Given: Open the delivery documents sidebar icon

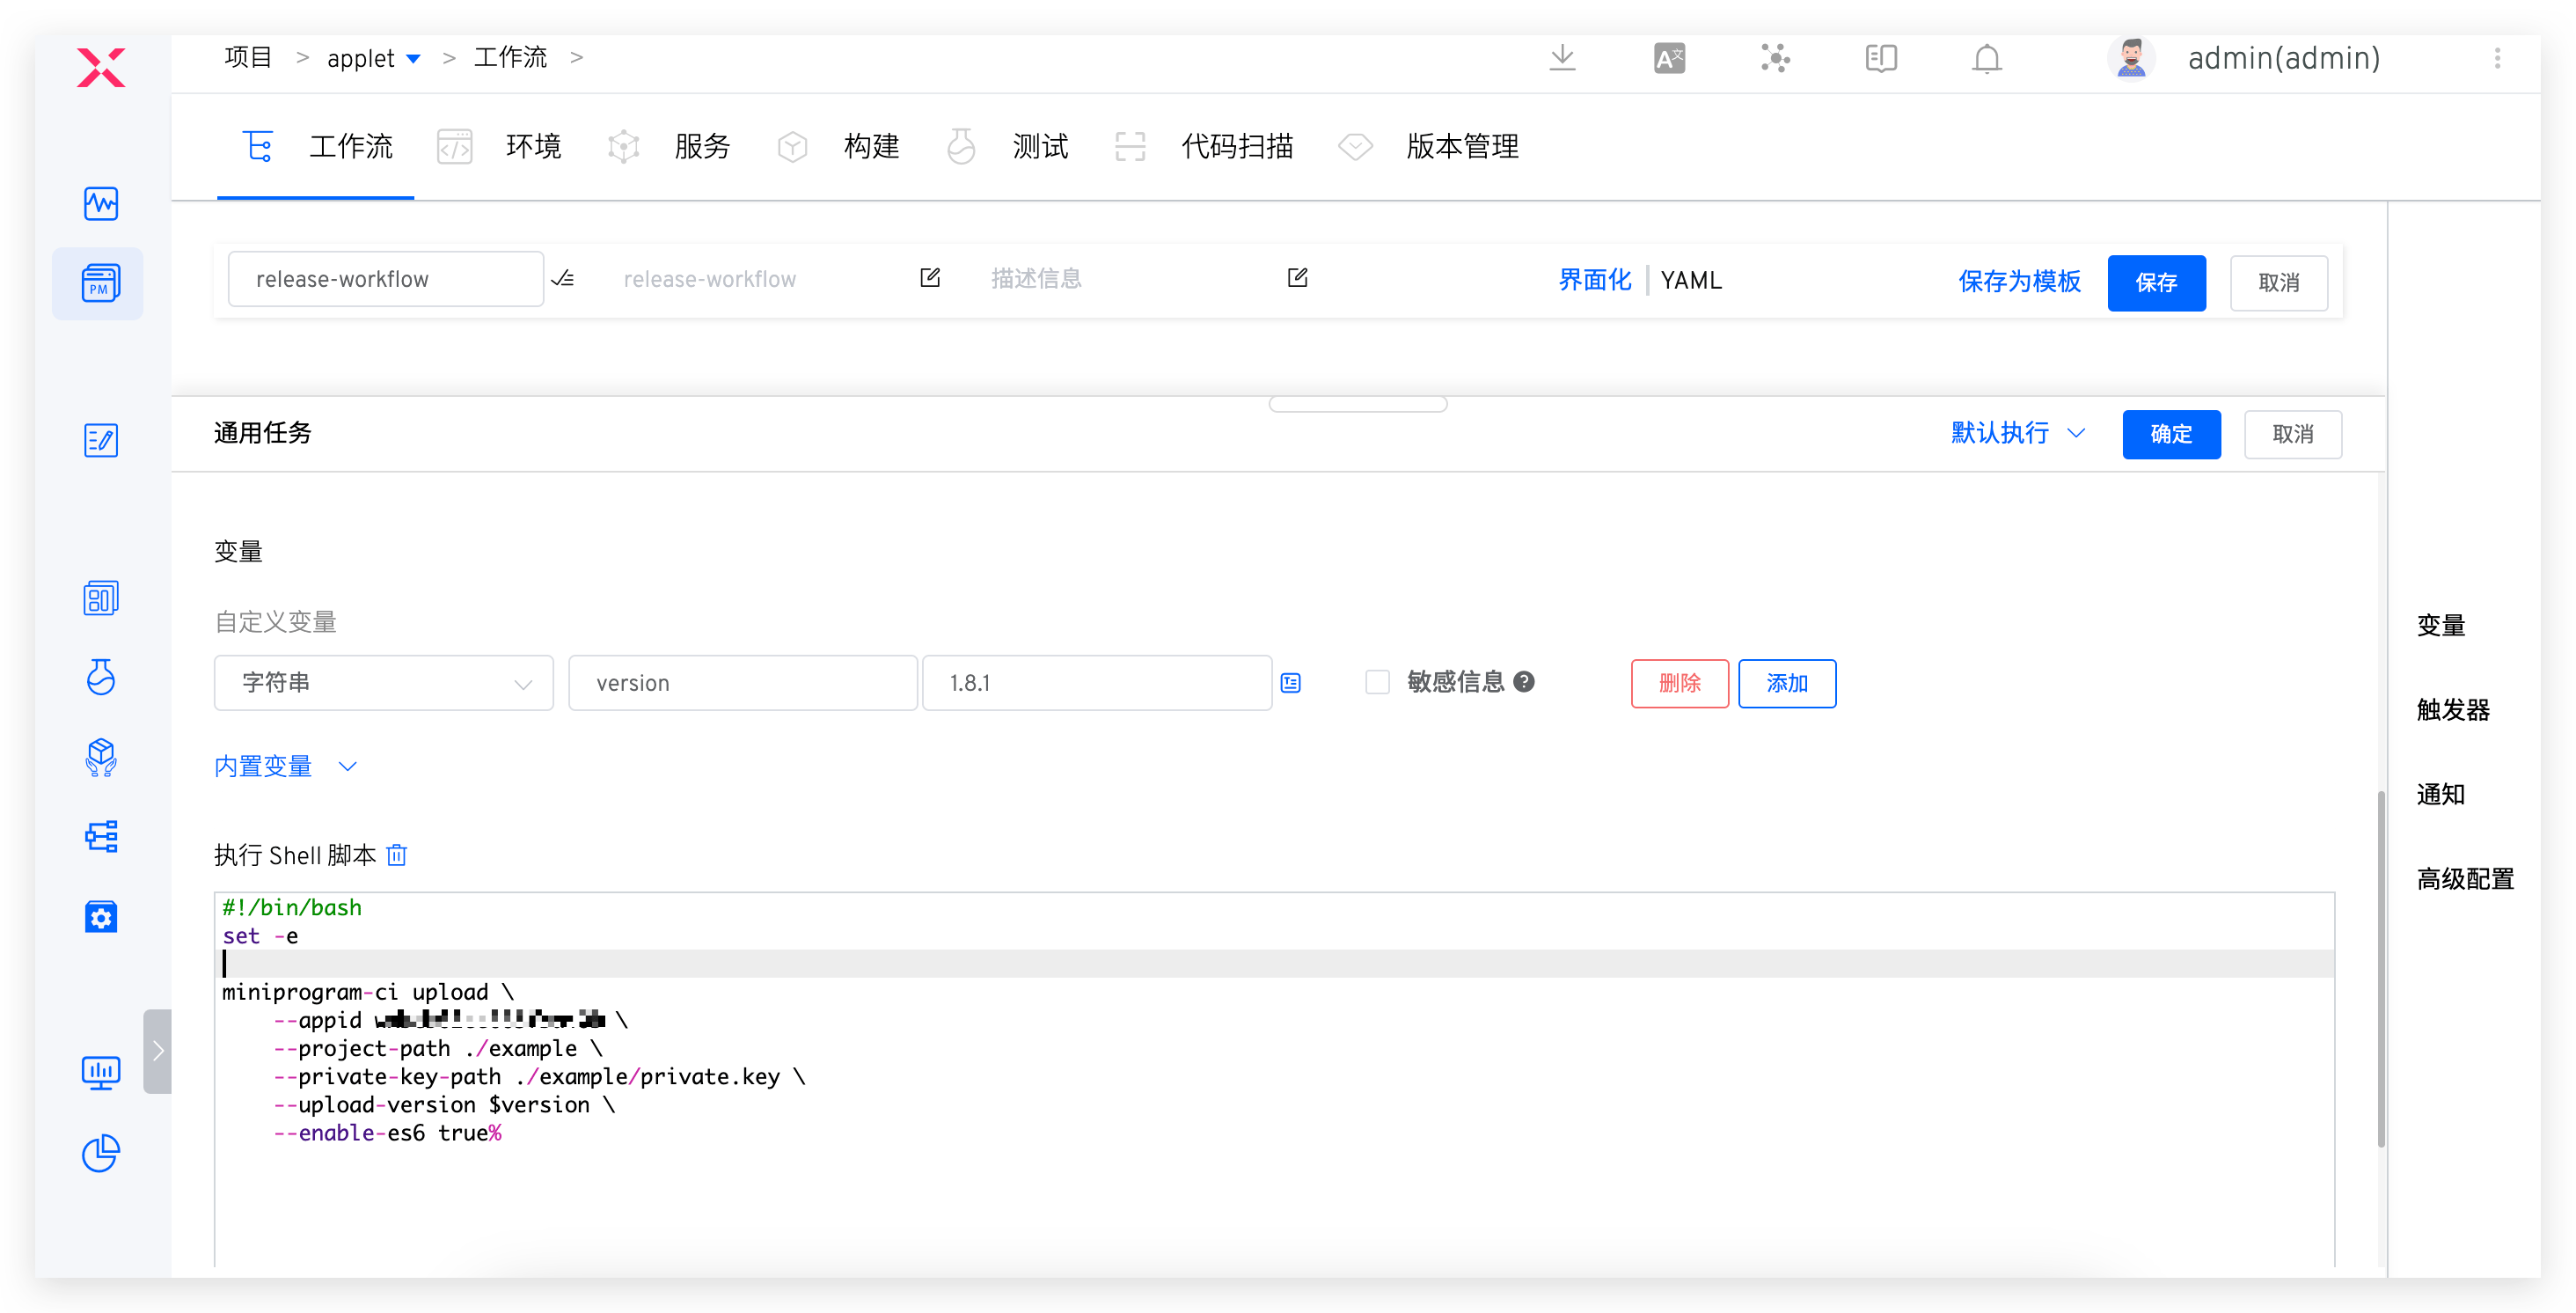Looking at the screenshot, I should click(101, 598).
